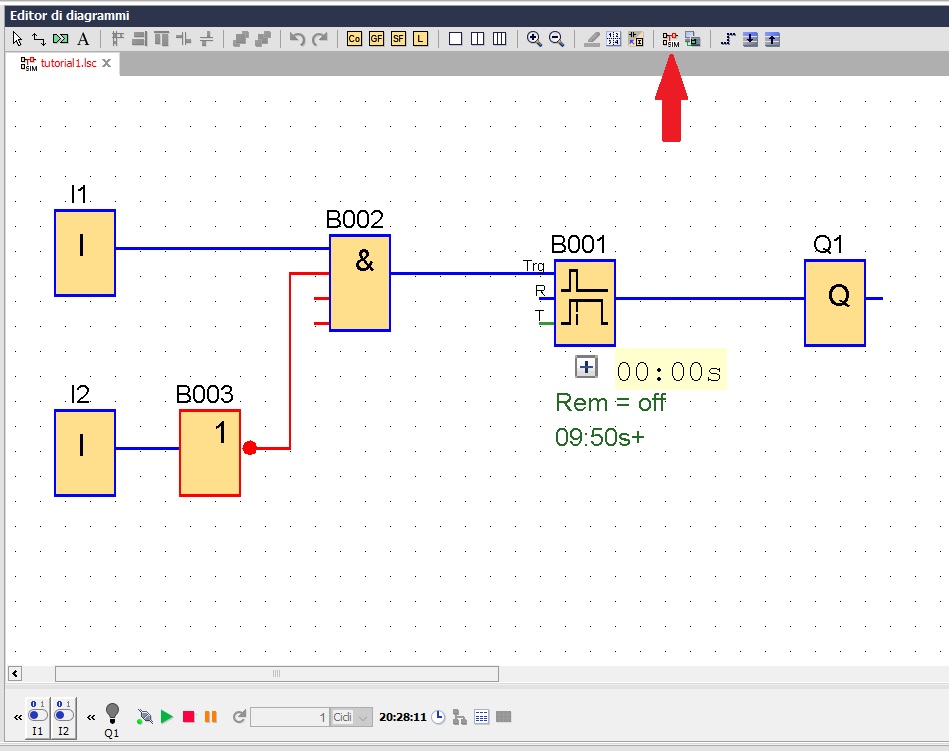Open the Cicli unit dropdown
Image resolution: width=949 pixels, height=751 pixels.
[x=362, y=717]
